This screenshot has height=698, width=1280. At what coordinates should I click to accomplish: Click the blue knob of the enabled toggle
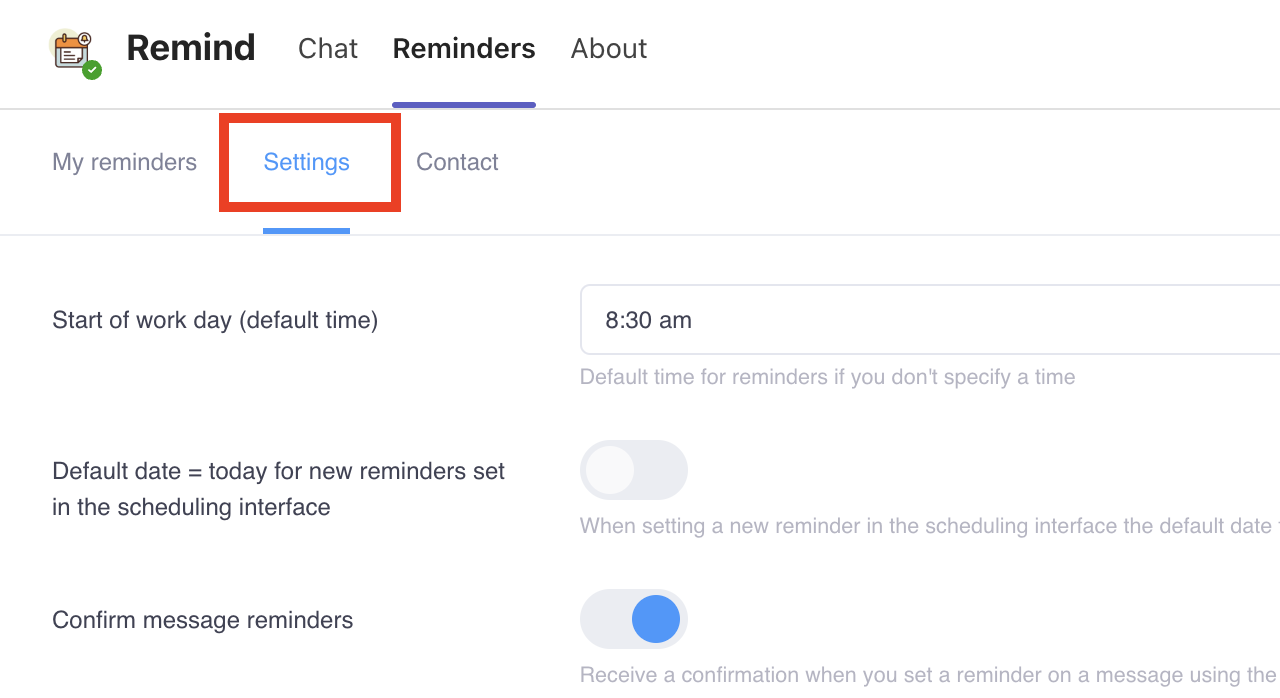click(x=655, y=619)
